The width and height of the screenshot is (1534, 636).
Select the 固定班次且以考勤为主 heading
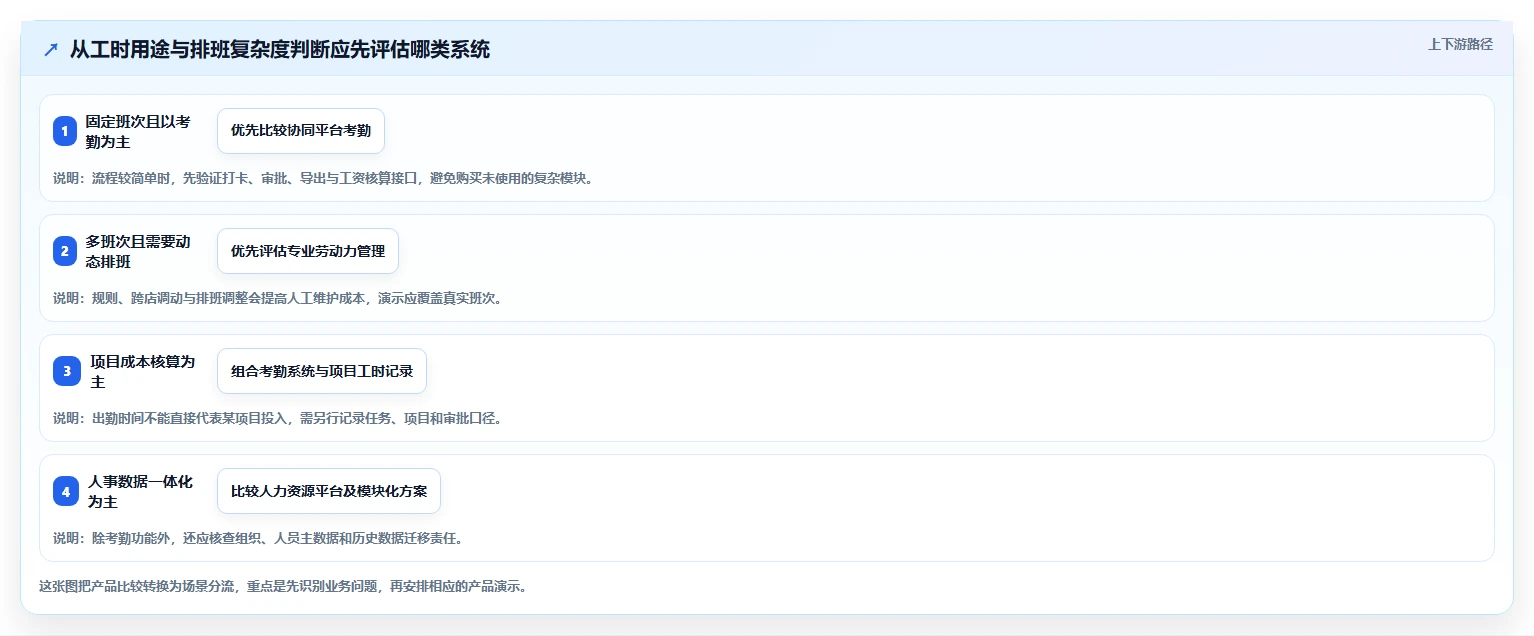click(x=139, y=131)
